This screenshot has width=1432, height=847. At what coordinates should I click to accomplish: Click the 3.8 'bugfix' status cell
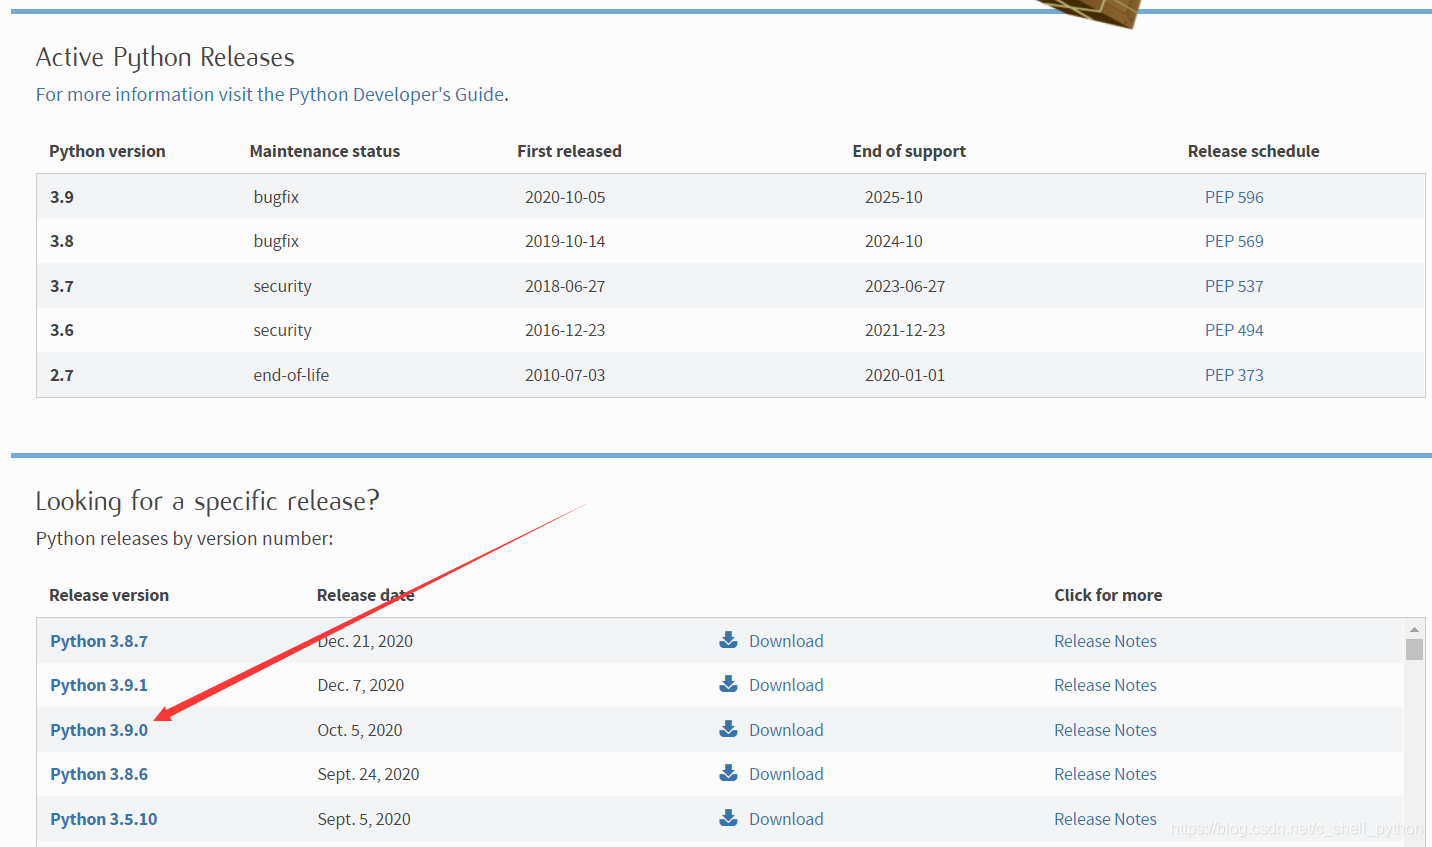click(x=276, y=241)
